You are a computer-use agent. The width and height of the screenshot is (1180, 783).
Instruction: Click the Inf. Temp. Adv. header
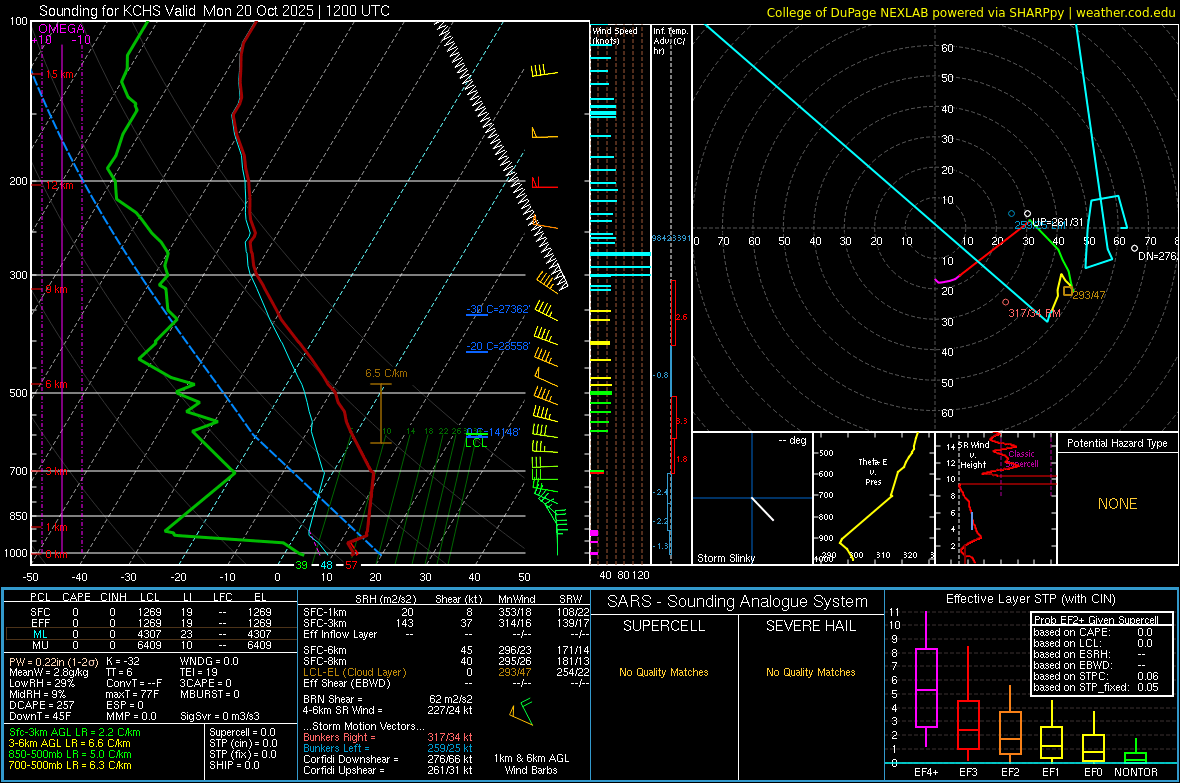[x=670, y=41]
